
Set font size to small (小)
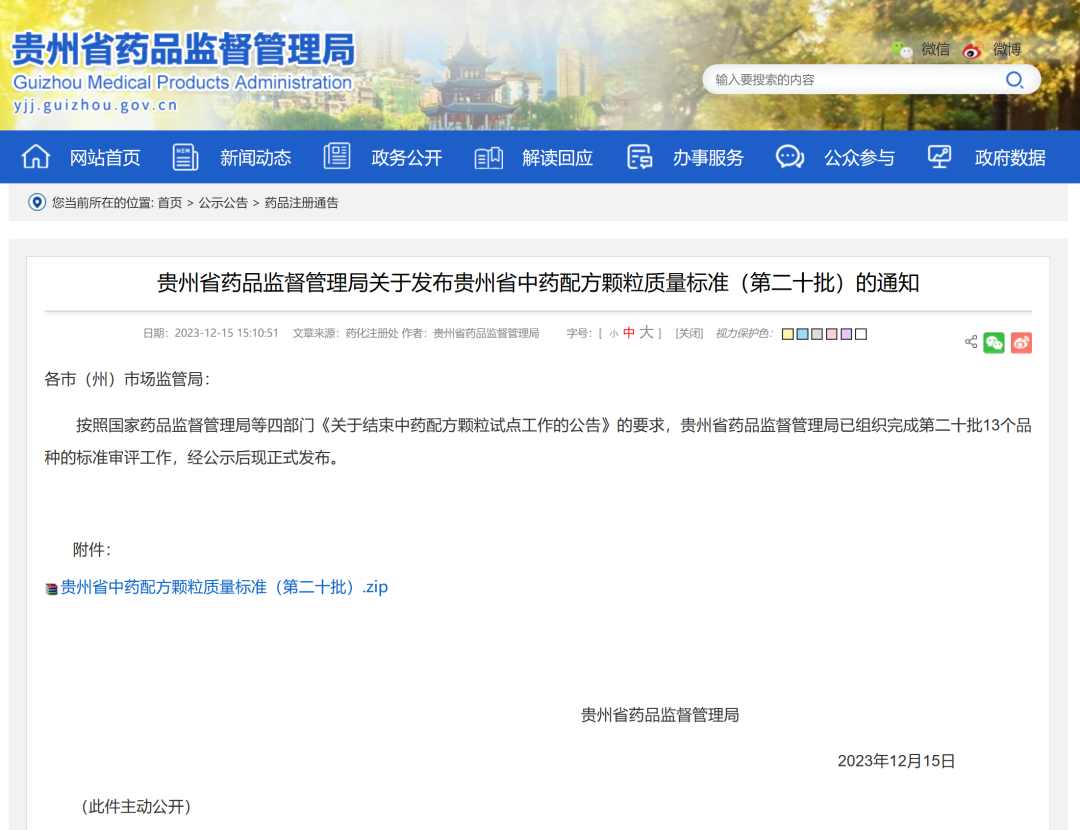pos(613,334)
